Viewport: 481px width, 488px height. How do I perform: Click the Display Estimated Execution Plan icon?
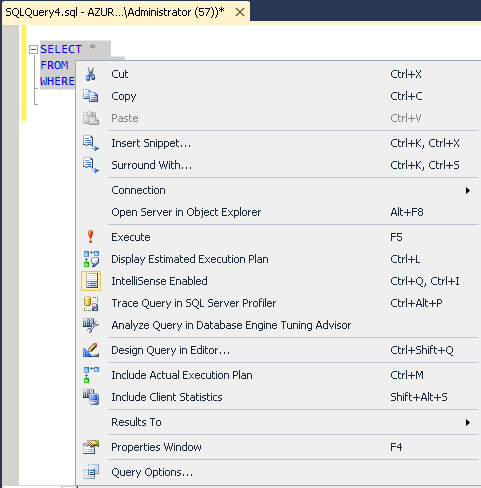pyautogui.click(x=91, y=259)
